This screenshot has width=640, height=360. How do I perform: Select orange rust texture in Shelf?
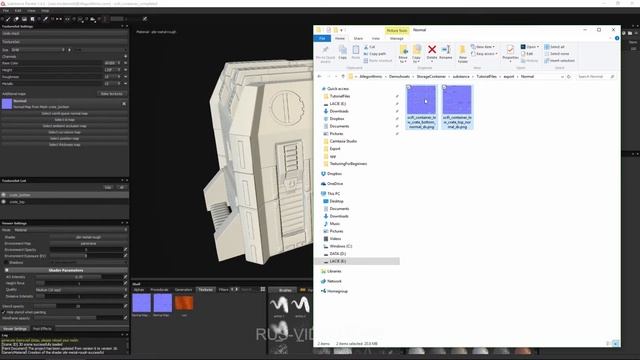click(184, 303)
